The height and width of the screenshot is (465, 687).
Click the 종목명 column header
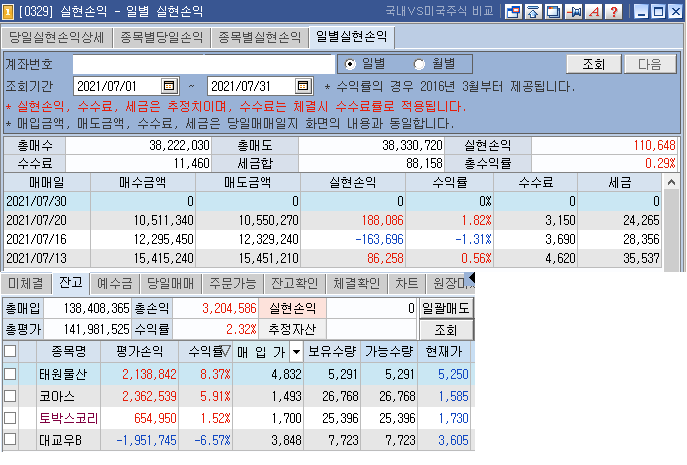pos(69,351)
